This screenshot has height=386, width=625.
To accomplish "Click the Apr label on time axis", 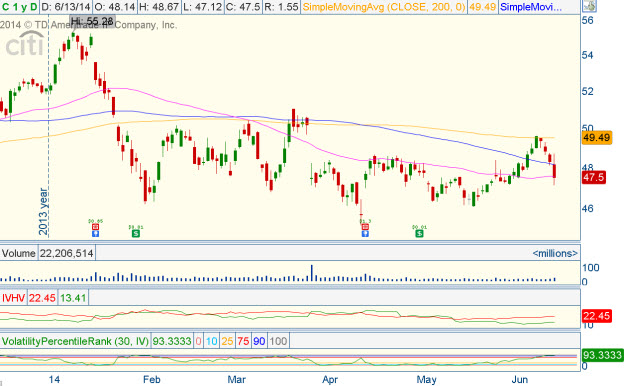I will pyautogui.click(x=330, y=380).
